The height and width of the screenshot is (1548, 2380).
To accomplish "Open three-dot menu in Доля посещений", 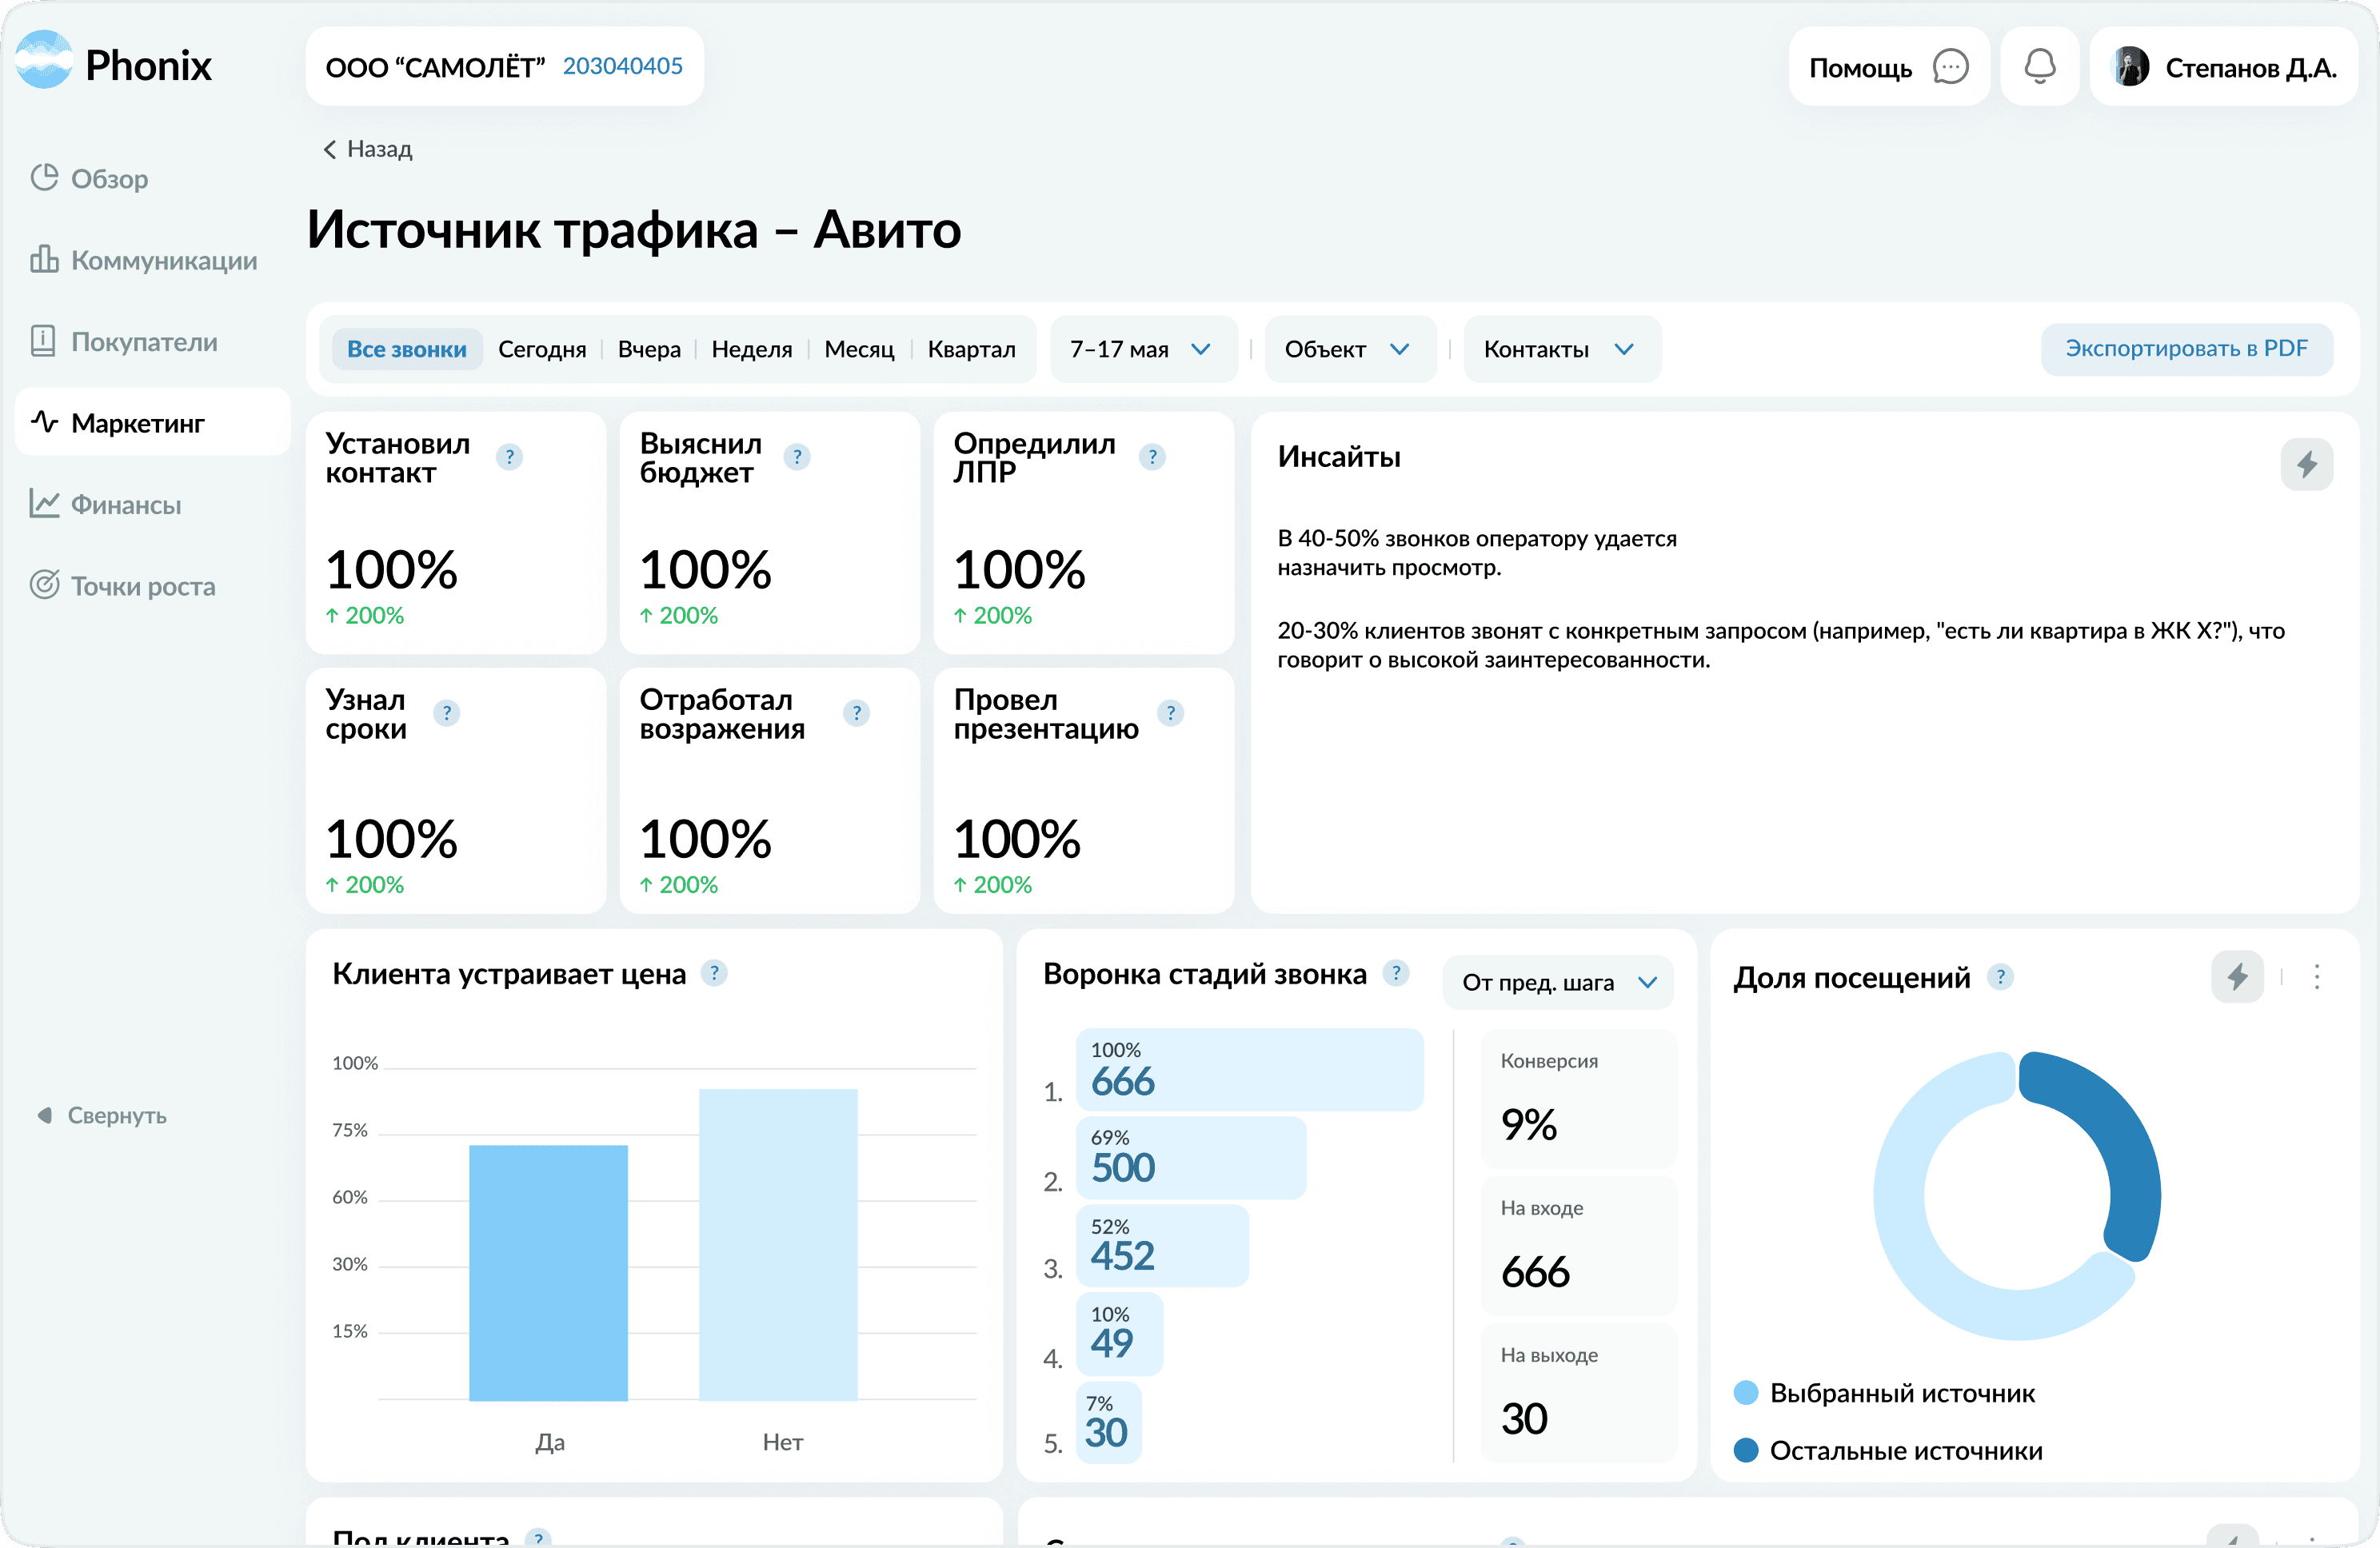I will pos(2316,976).
